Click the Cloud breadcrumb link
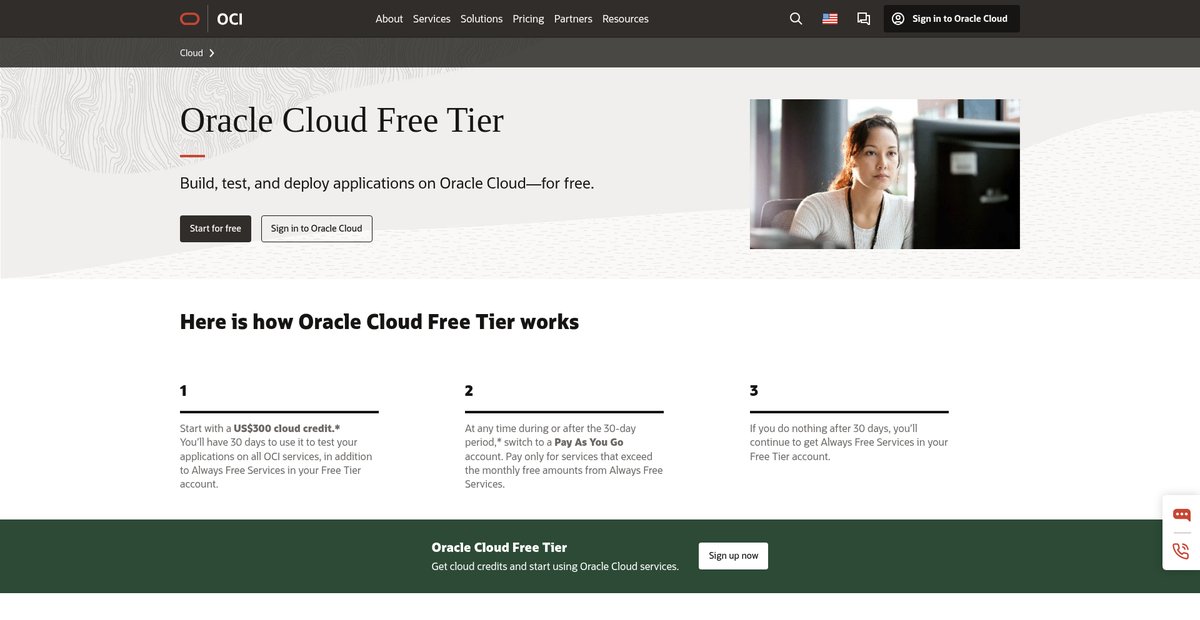 (191, 53)
